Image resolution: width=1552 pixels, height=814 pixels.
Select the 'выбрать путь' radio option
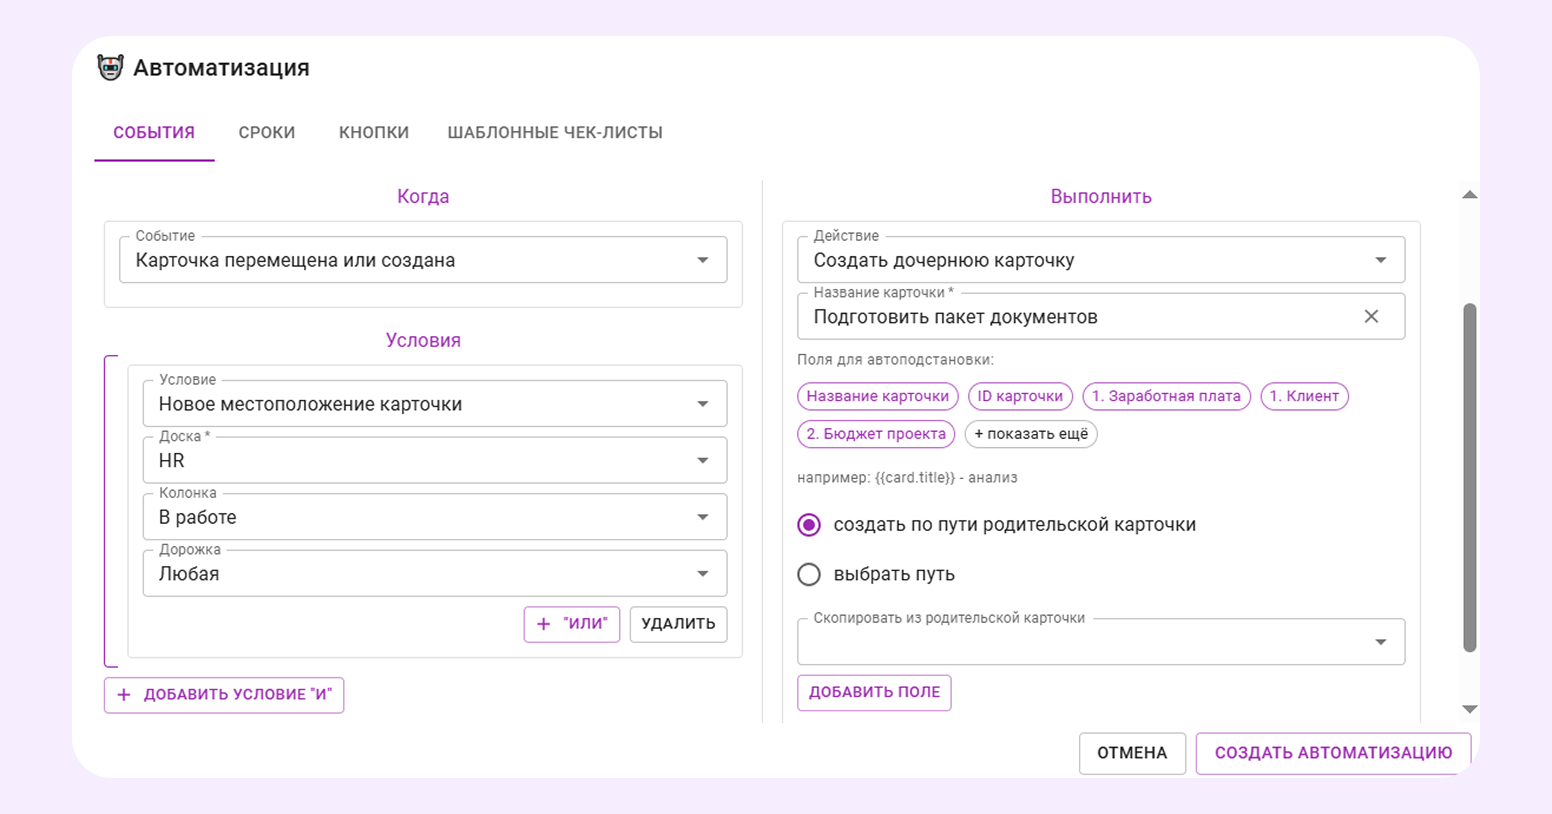pos(809,574)
